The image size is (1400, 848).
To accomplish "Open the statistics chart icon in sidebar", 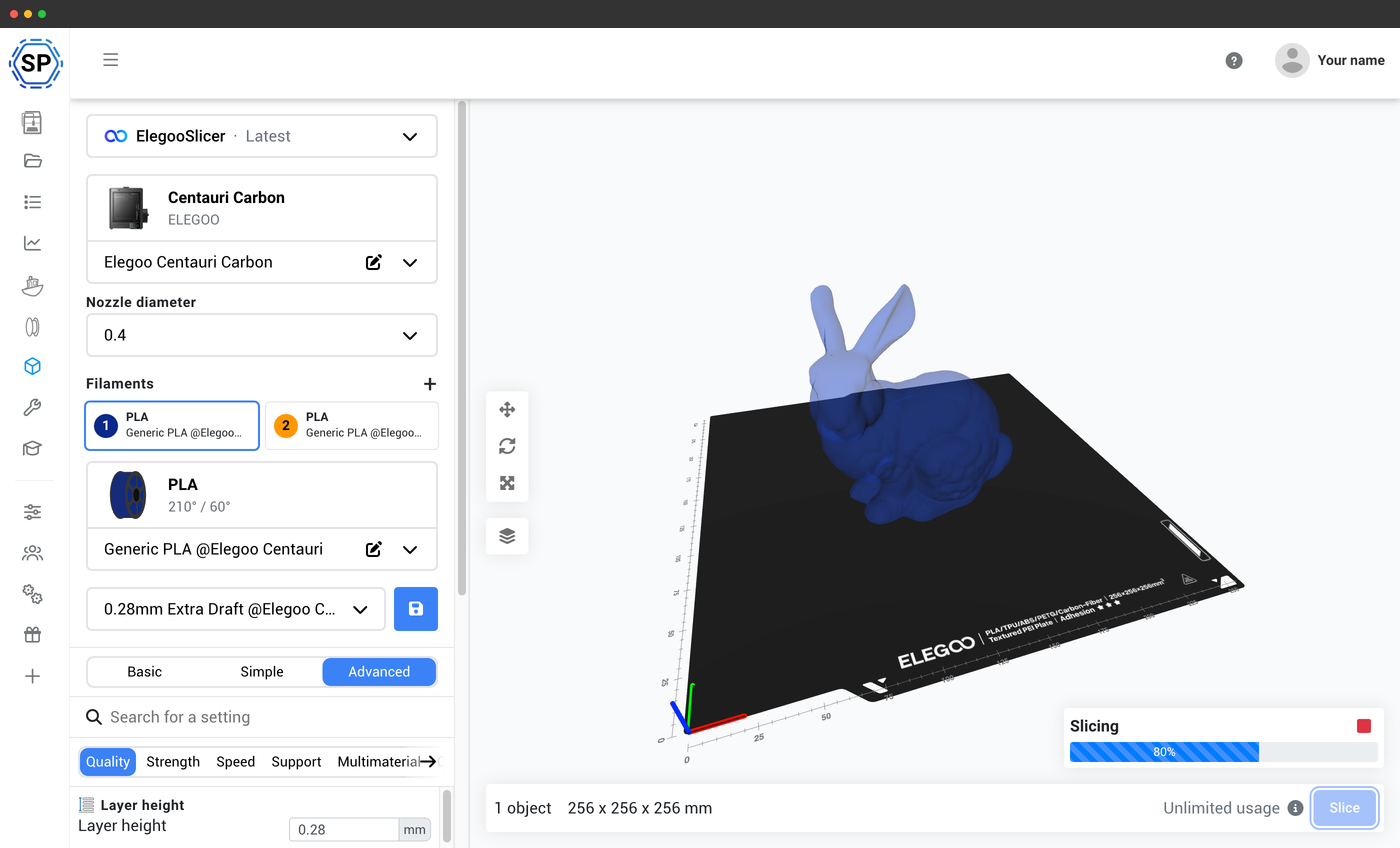I will coord(32,243).
